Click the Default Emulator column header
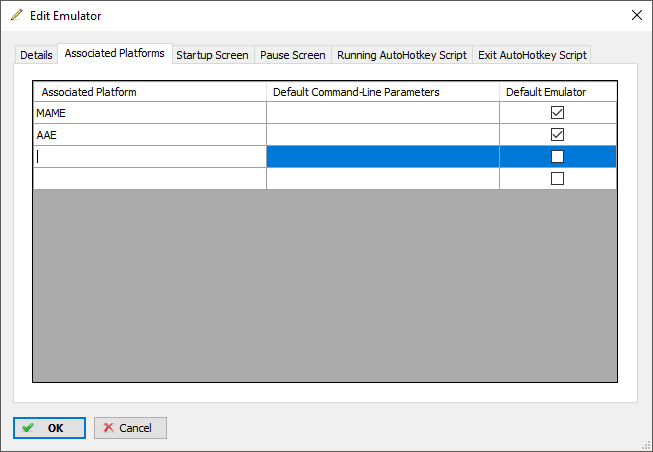The image size is (653, 452). point(558,92)
